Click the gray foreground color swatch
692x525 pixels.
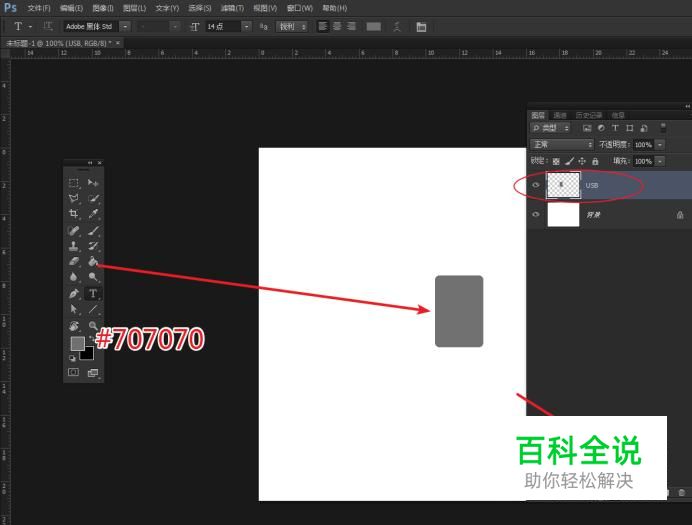click(77, 343)
